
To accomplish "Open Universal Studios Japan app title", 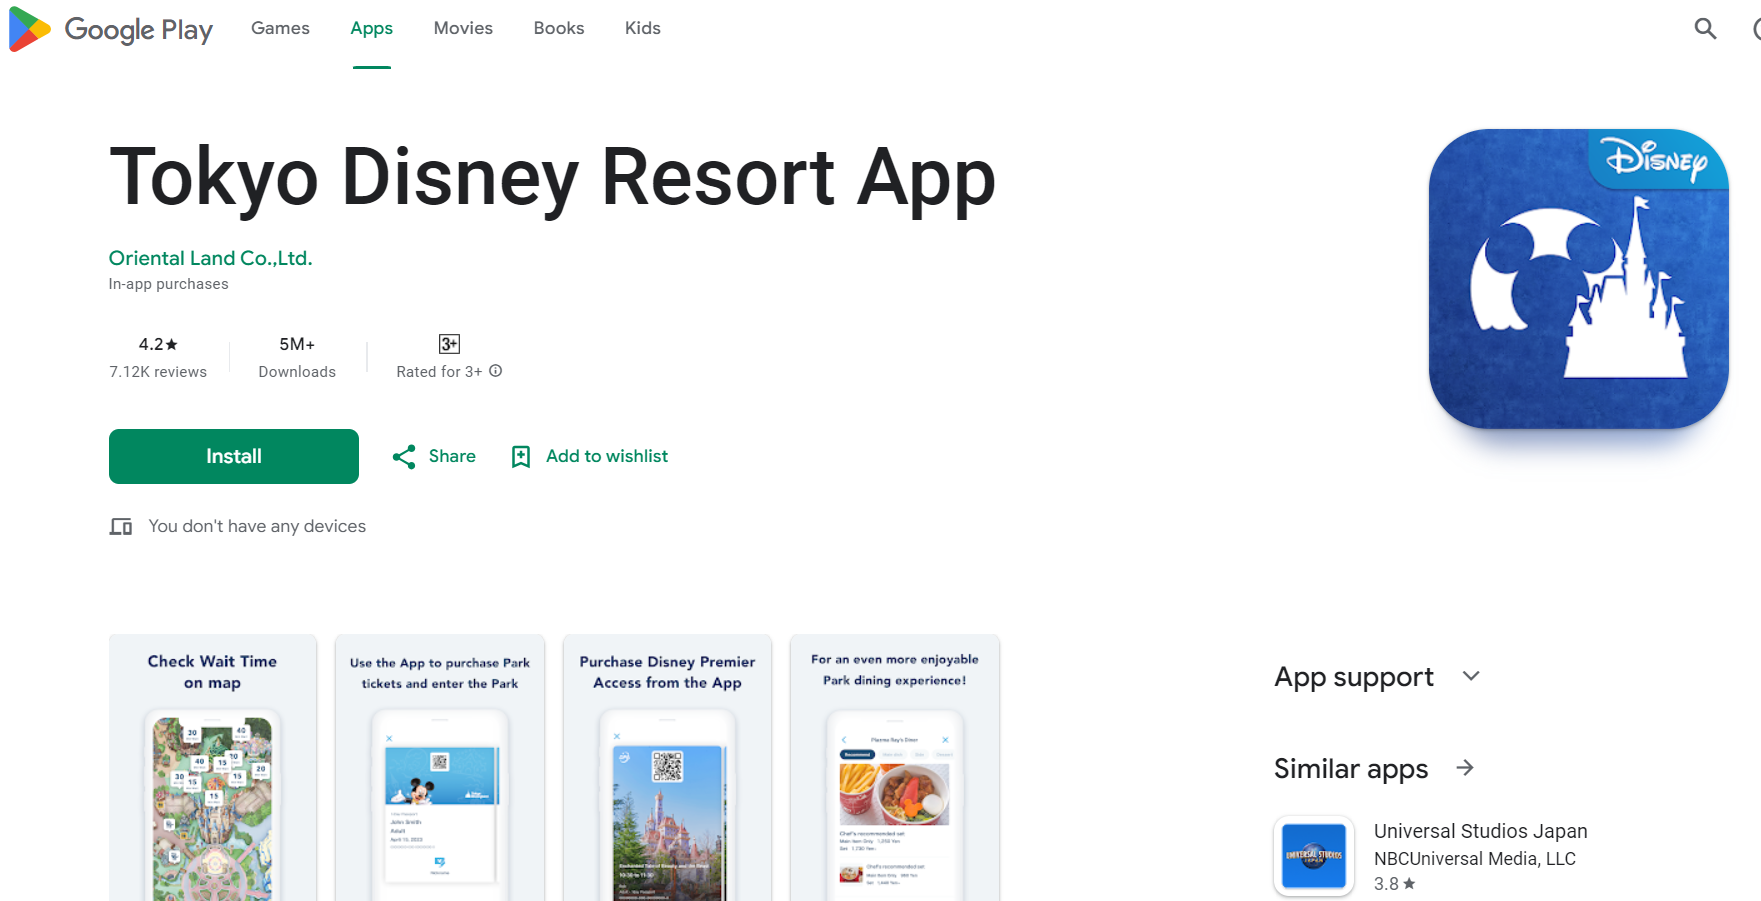I will pyautogui.click(x=1481, y=831).
